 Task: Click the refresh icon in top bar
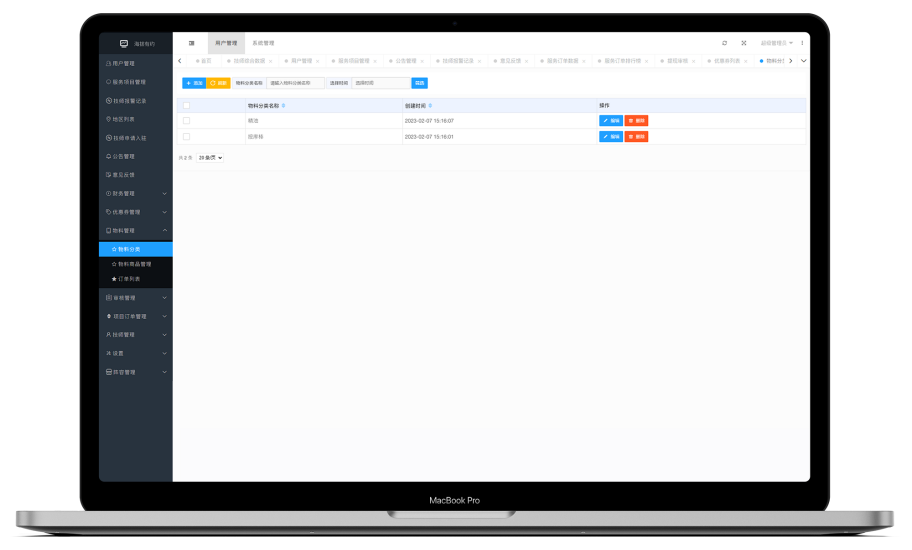[x=724, y=43]
